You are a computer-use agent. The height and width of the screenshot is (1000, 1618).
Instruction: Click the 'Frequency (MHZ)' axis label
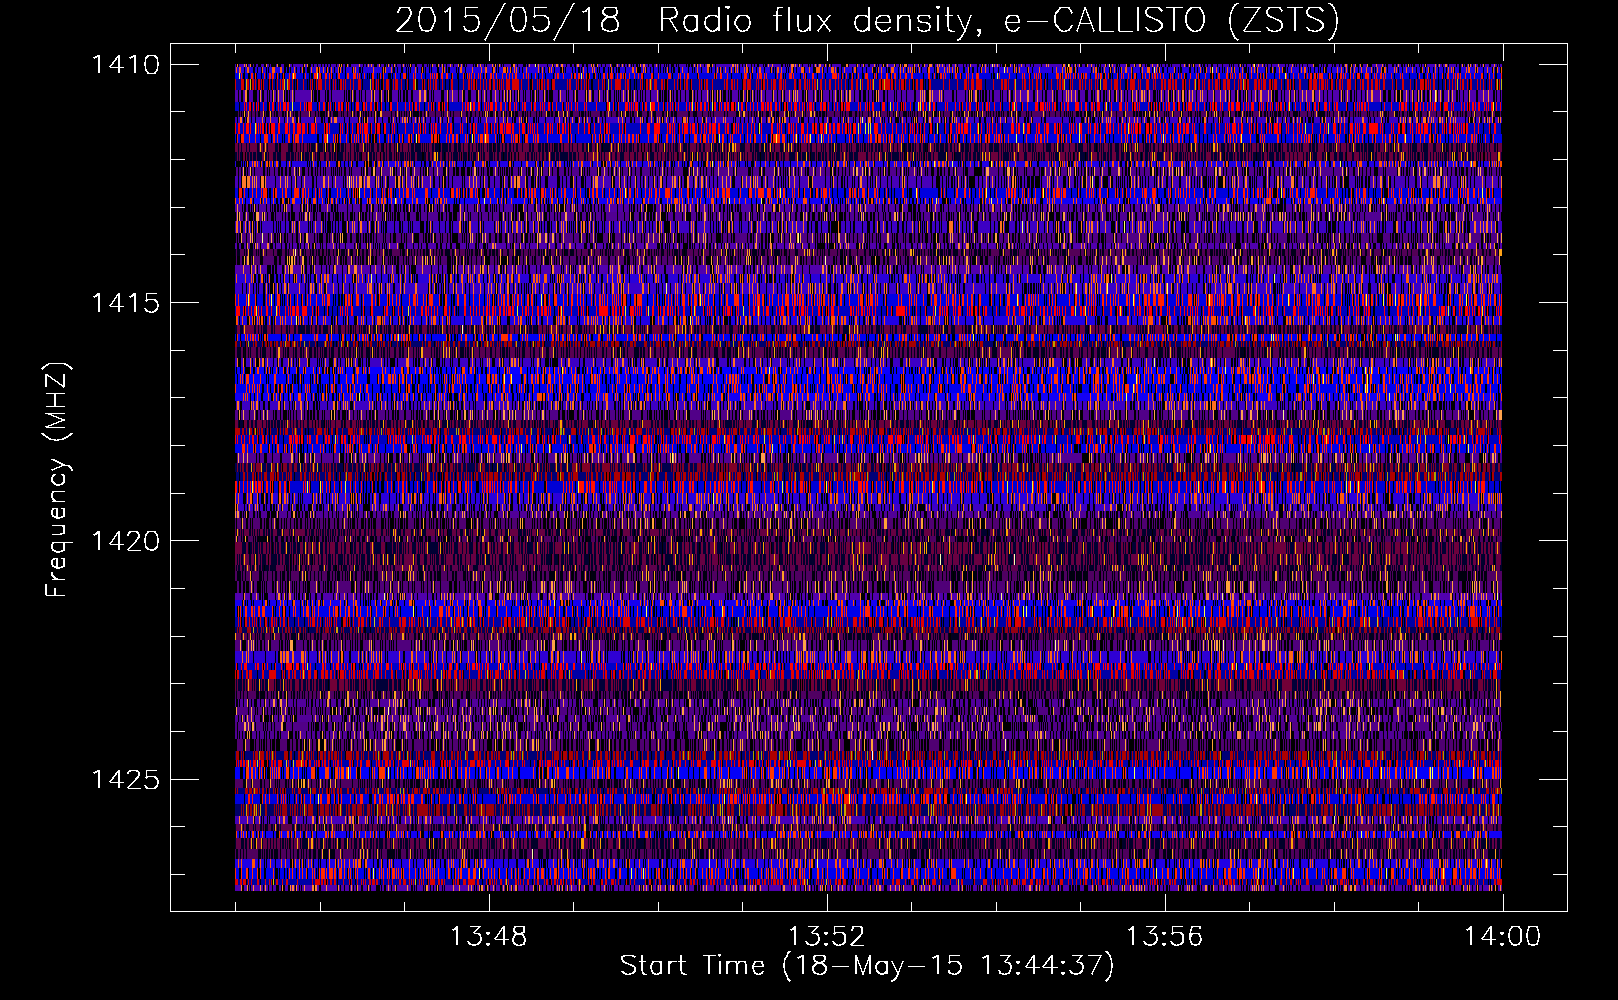pos(58,479)
